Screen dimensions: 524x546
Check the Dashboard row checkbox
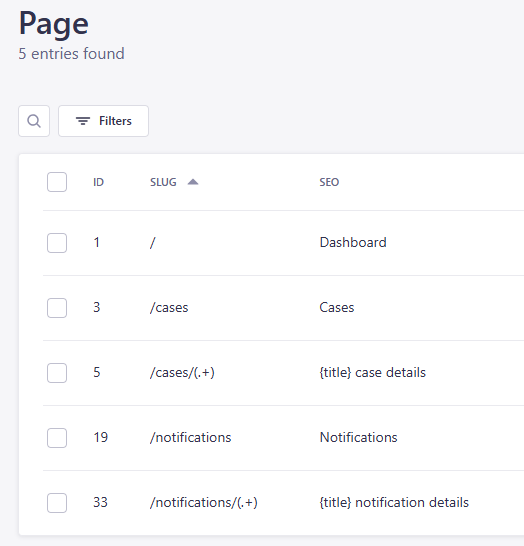coord(57,243)
